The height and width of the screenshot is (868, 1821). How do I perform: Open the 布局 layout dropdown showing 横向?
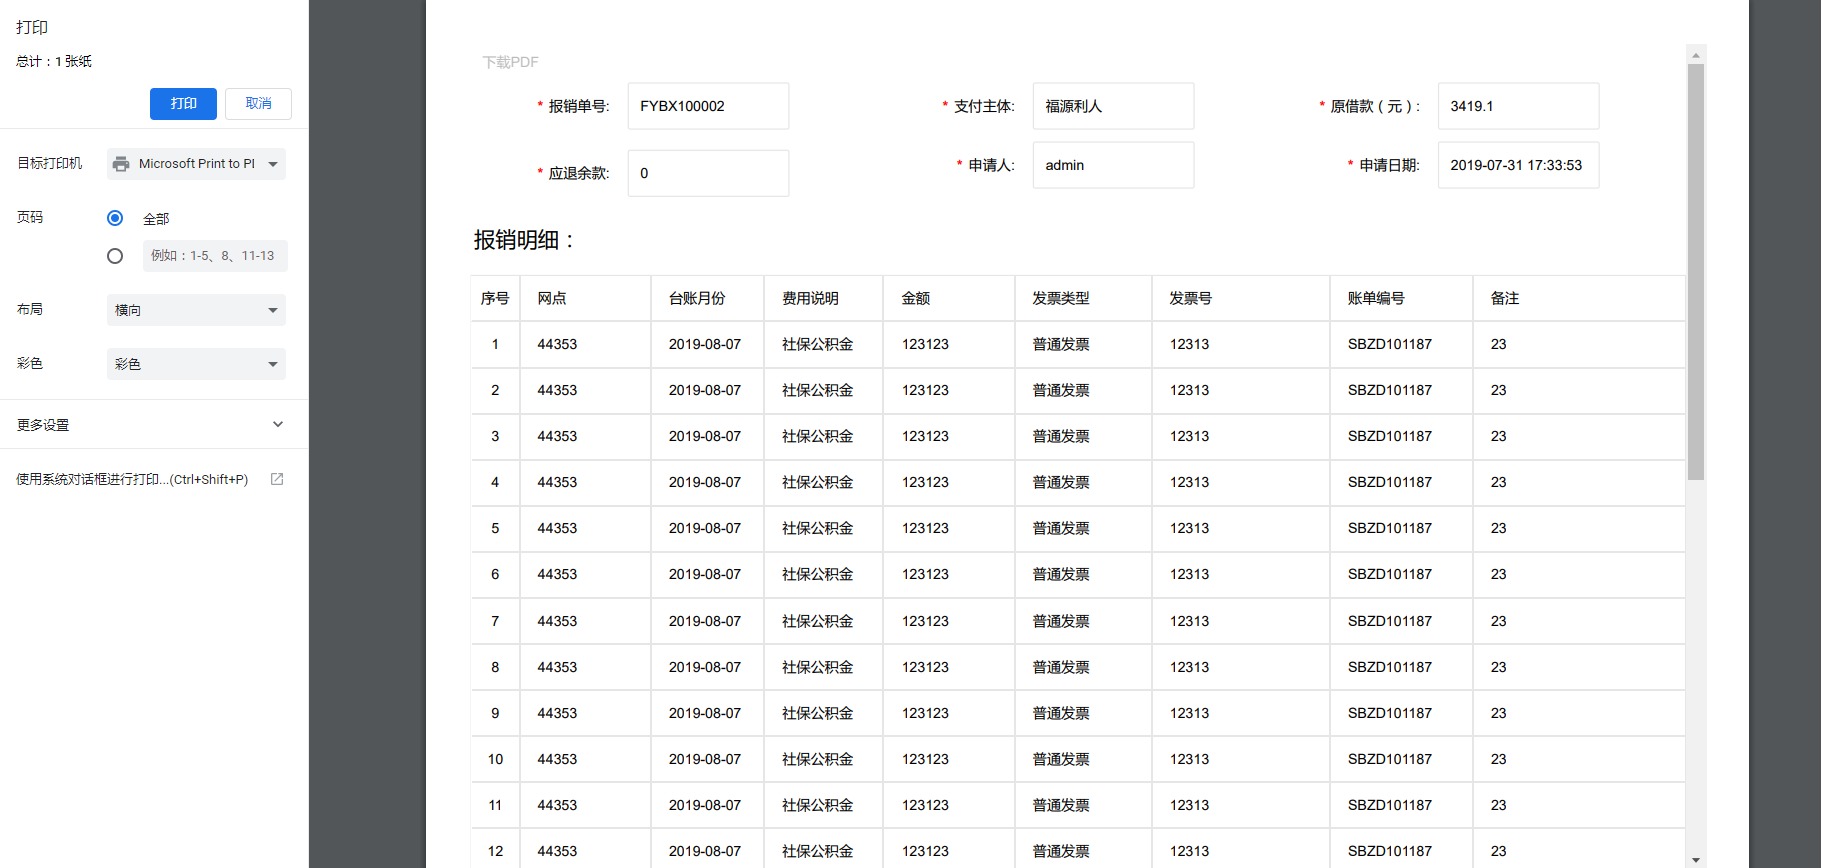pos(196,310)
